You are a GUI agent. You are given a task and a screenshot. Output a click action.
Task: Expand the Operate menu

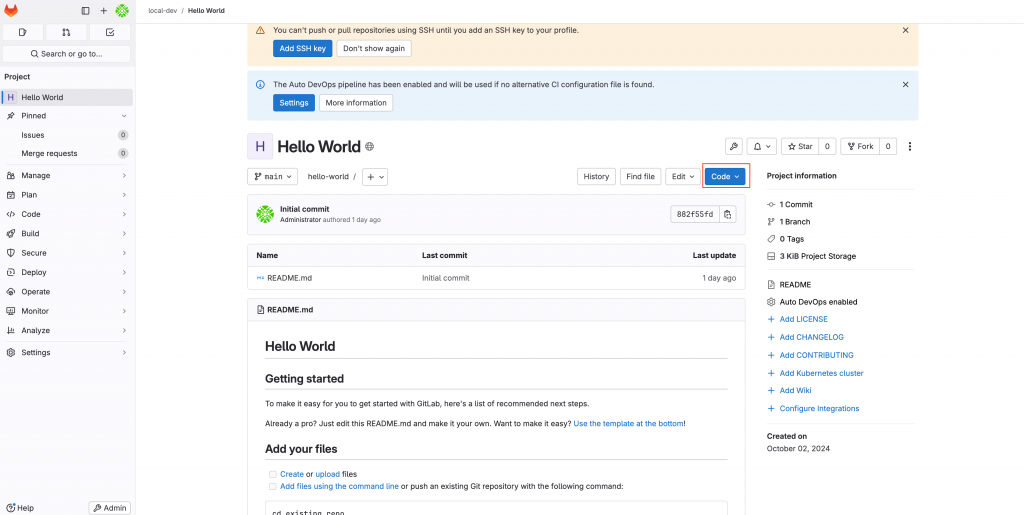(x=67, y=292)
